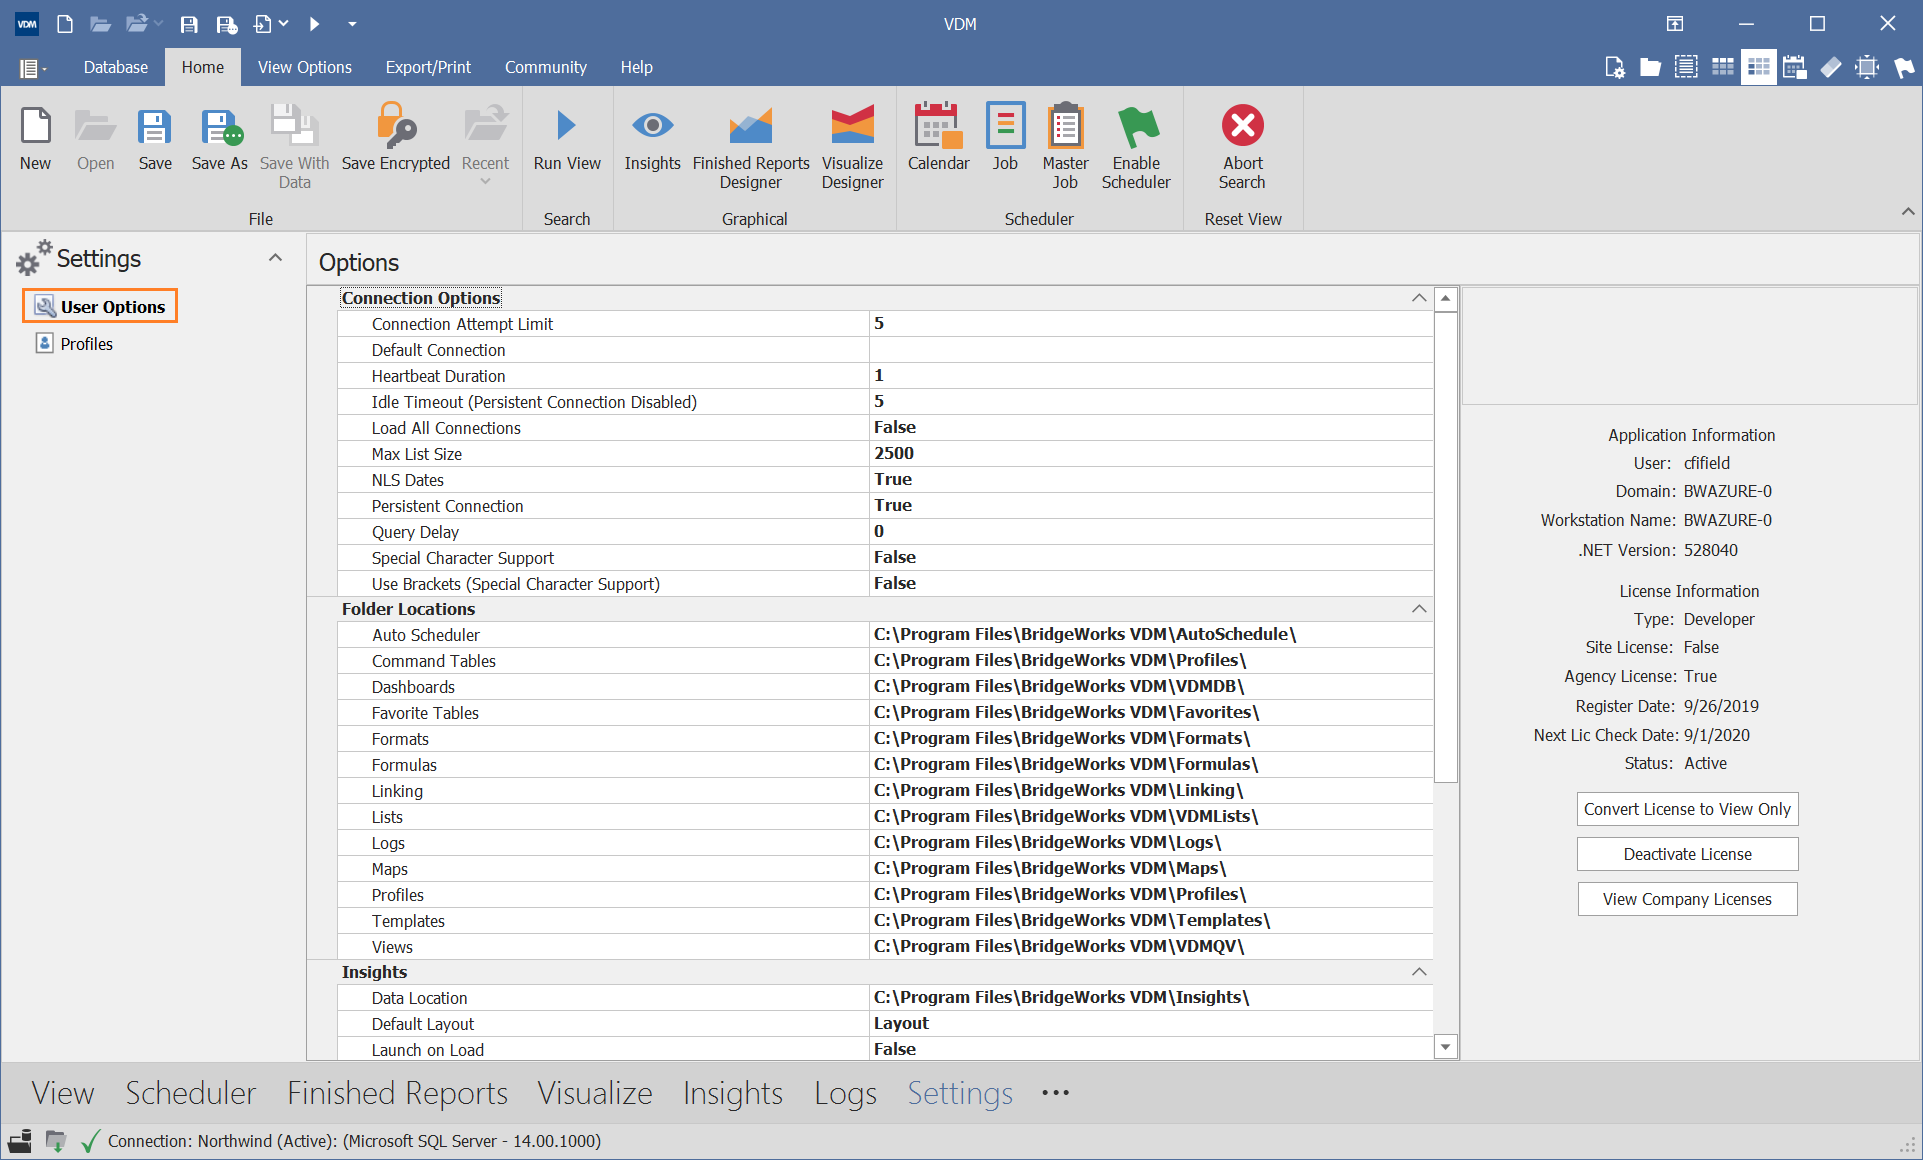Collapse the Folder Locations section
The width and height of the screenshot is (1923, 1160).
(1418, 608)
